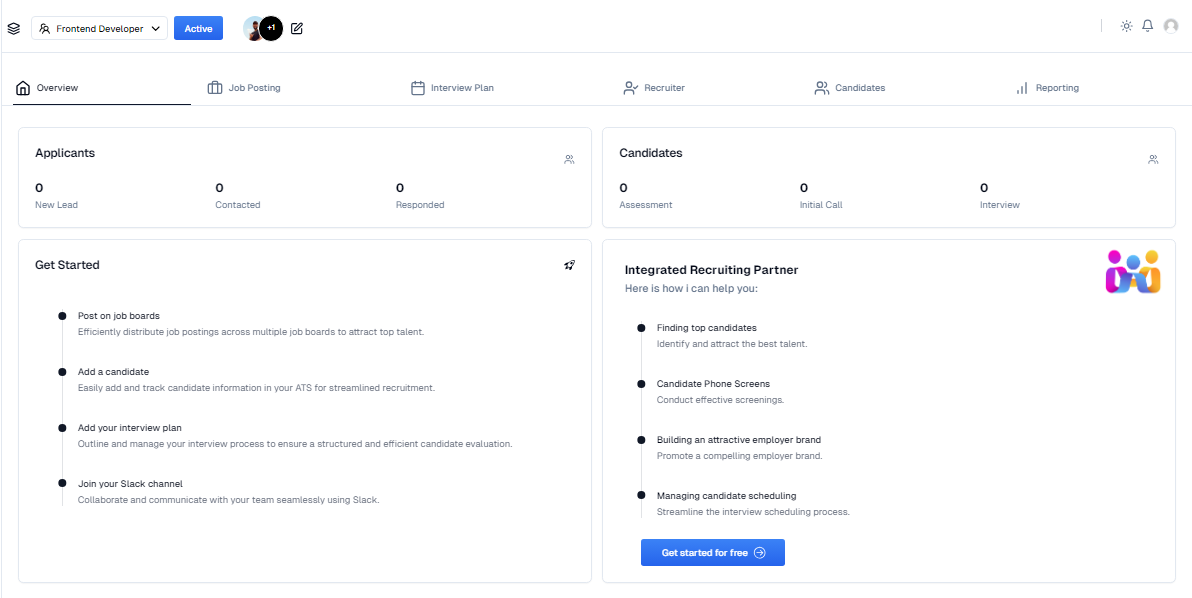Click the Managing candidate scheduling item
The height and width of the screenshot is (598, 1192).
point(753,504)
